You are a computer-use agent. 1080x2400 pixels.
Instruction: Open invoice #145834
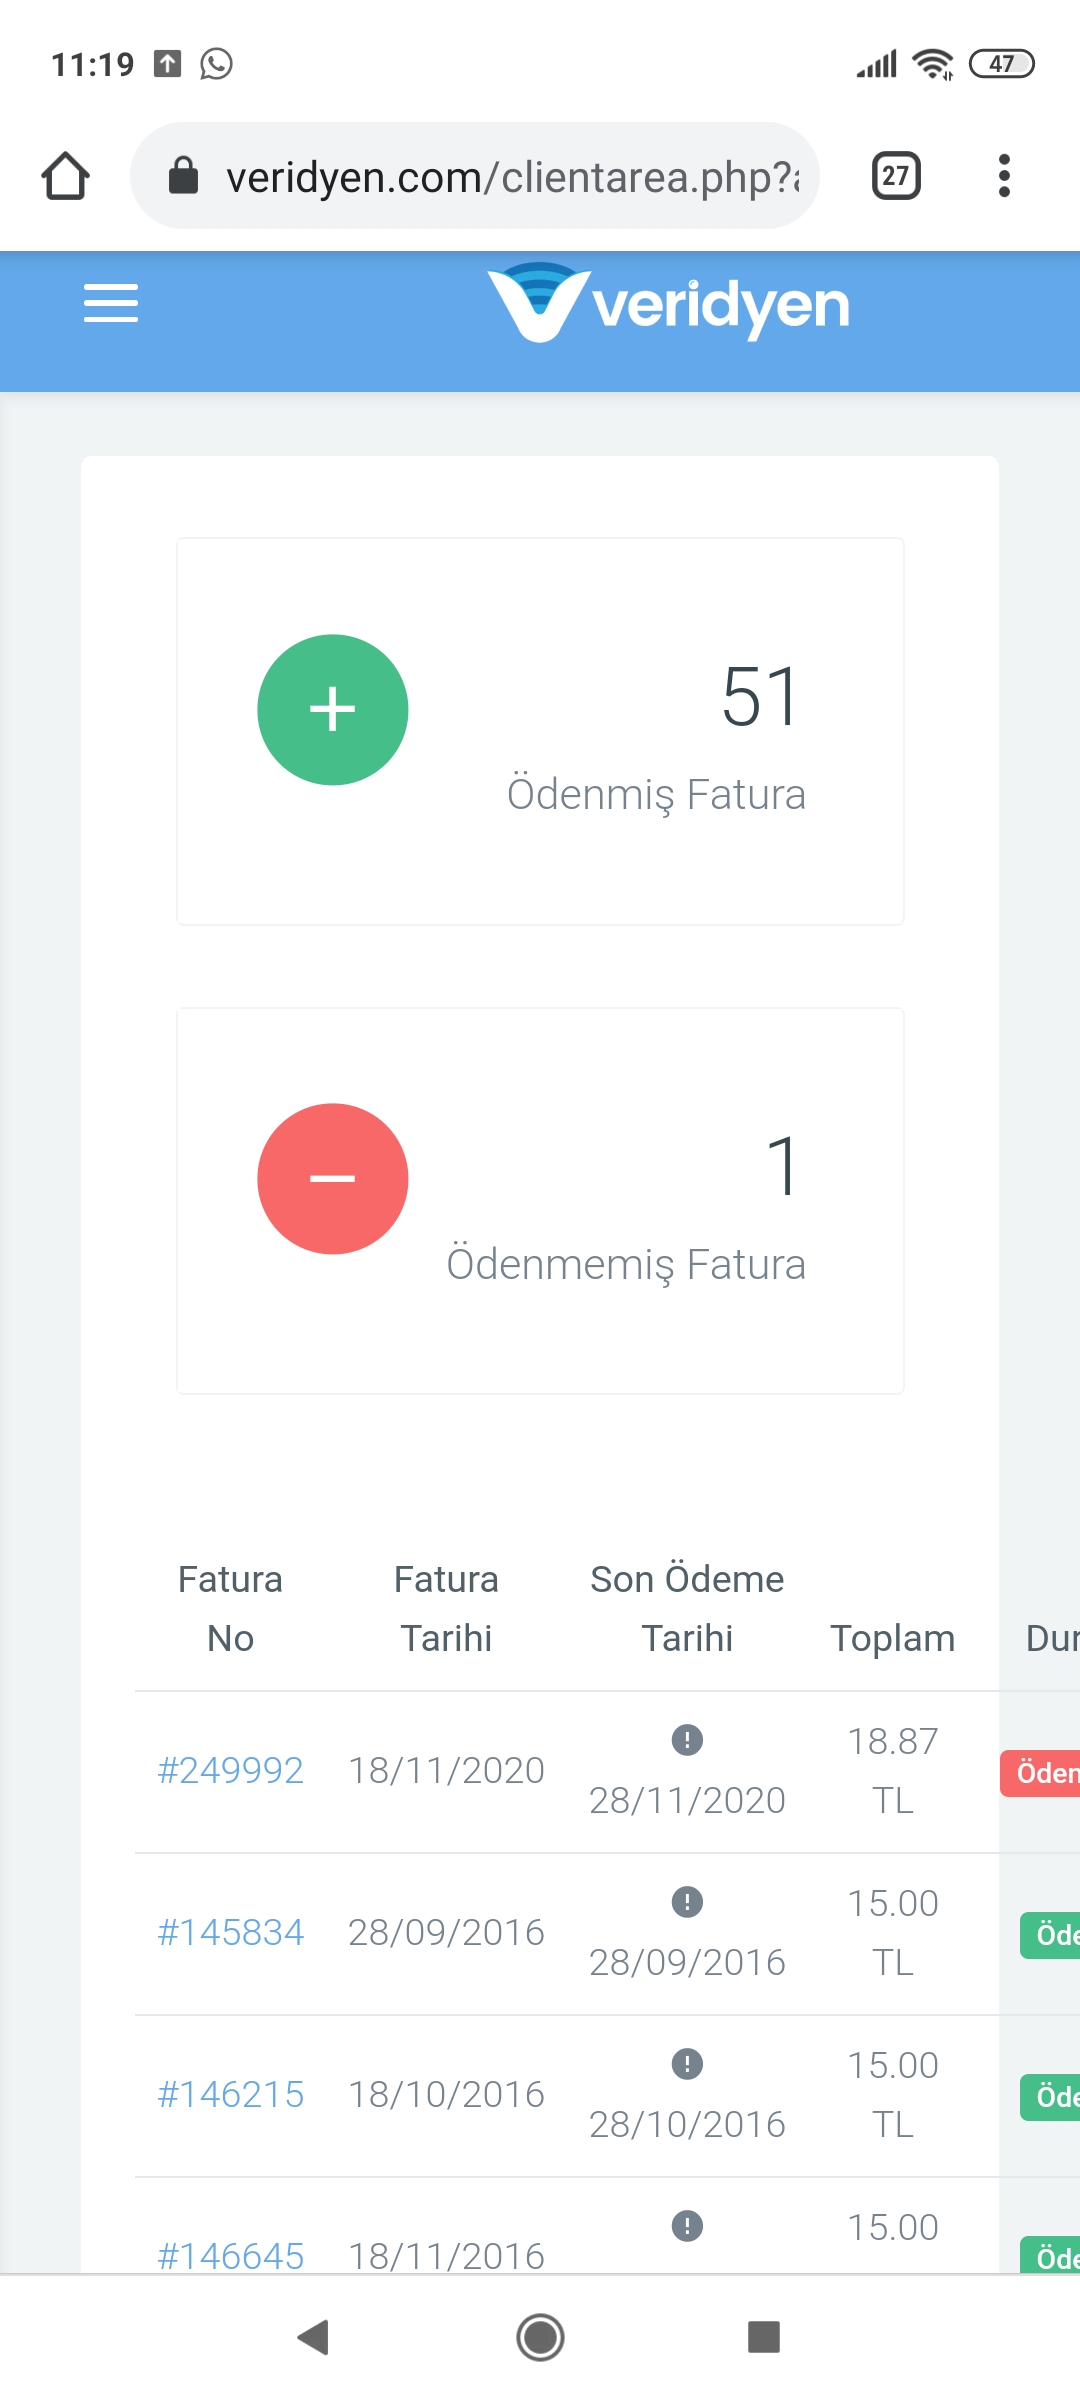point(231,1933)
